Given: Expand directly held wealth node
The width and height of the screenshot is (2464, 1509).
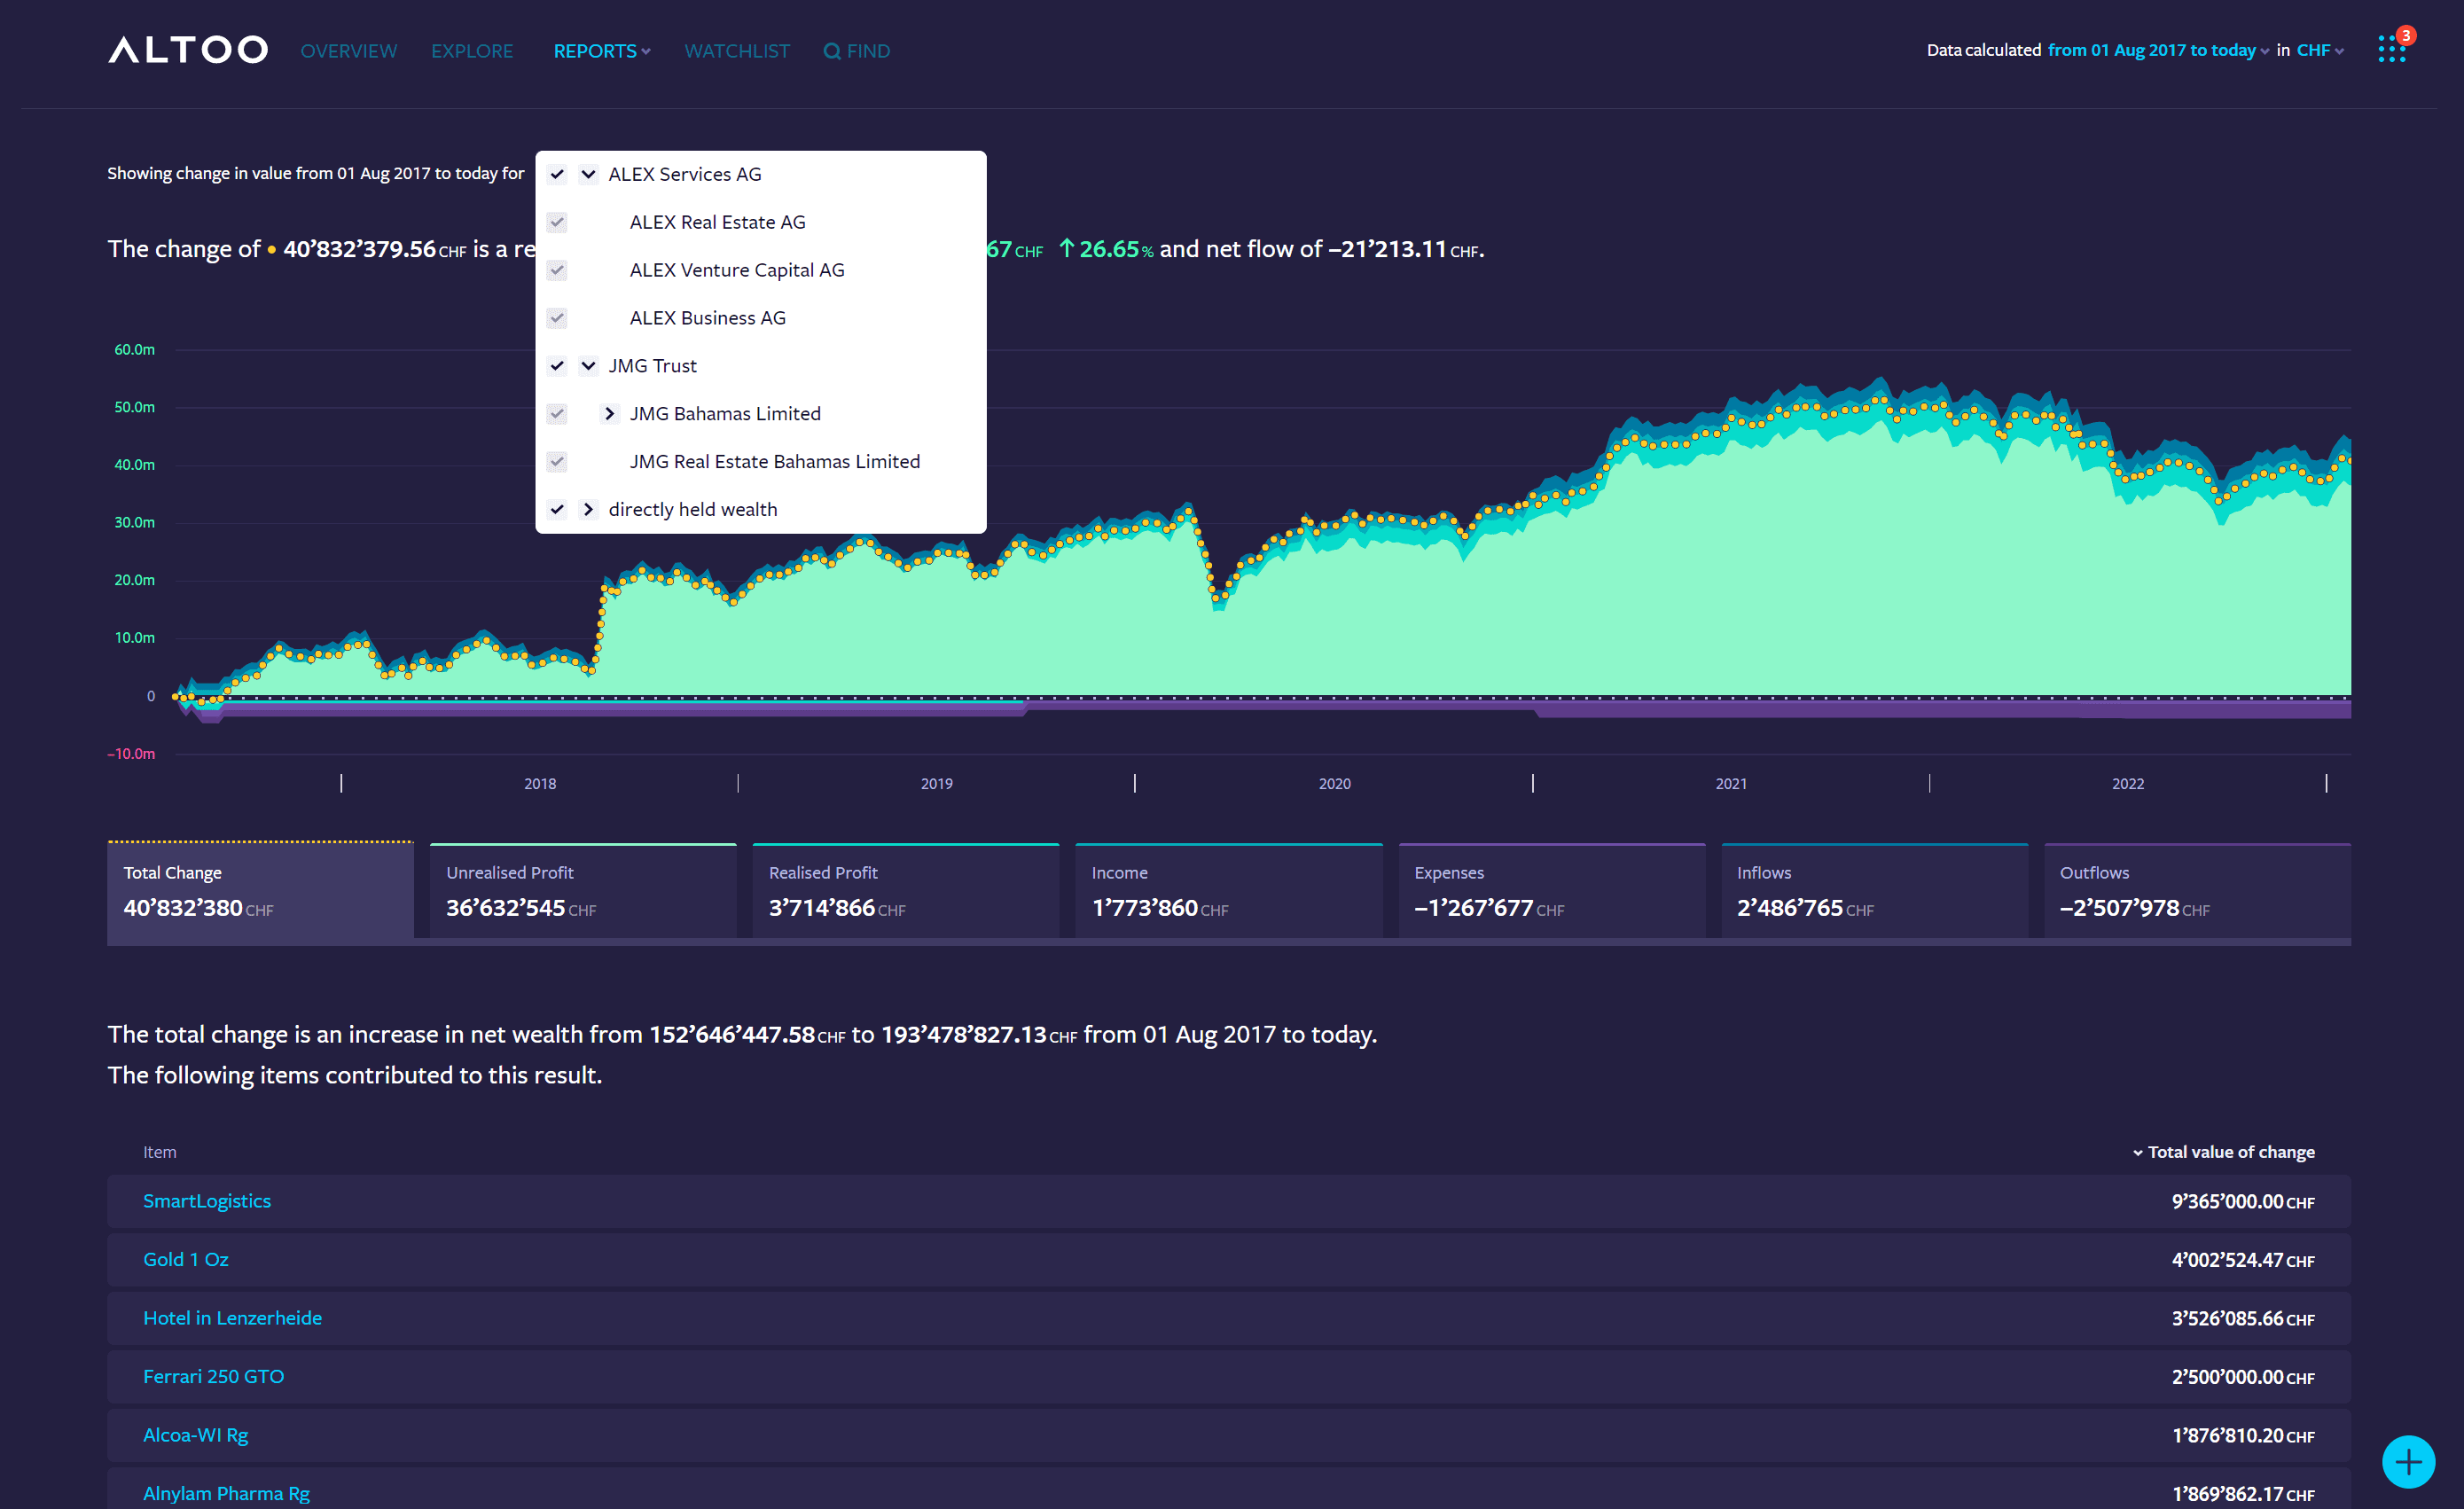Looking at the screenshot, I should (589, 509).
